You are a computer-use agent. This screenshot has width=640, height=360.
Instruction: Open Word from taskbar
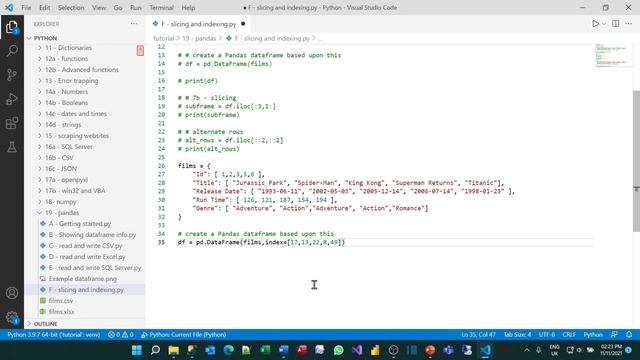click(284, 350)
